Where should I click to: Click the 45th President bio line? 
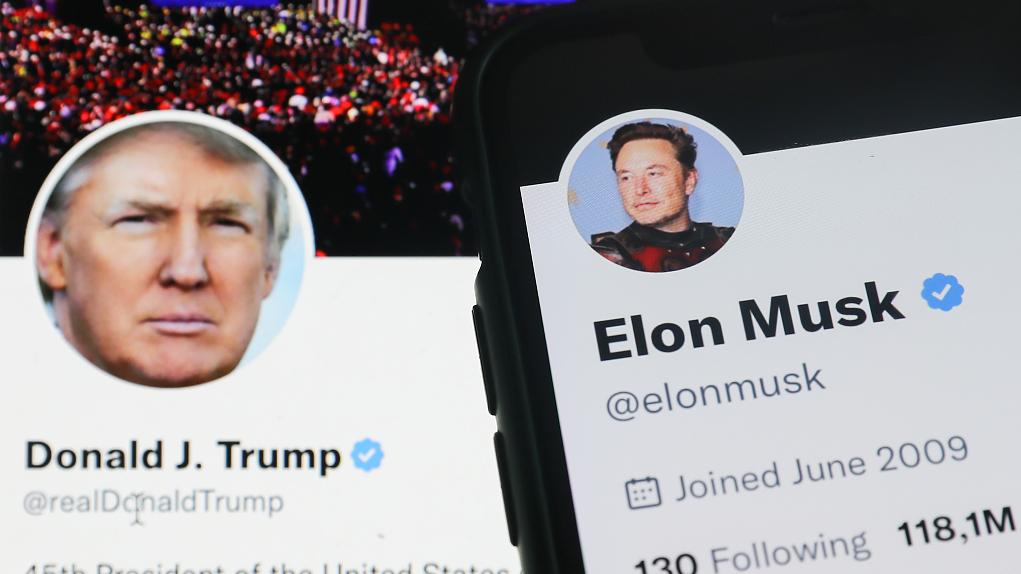[267, 568]
